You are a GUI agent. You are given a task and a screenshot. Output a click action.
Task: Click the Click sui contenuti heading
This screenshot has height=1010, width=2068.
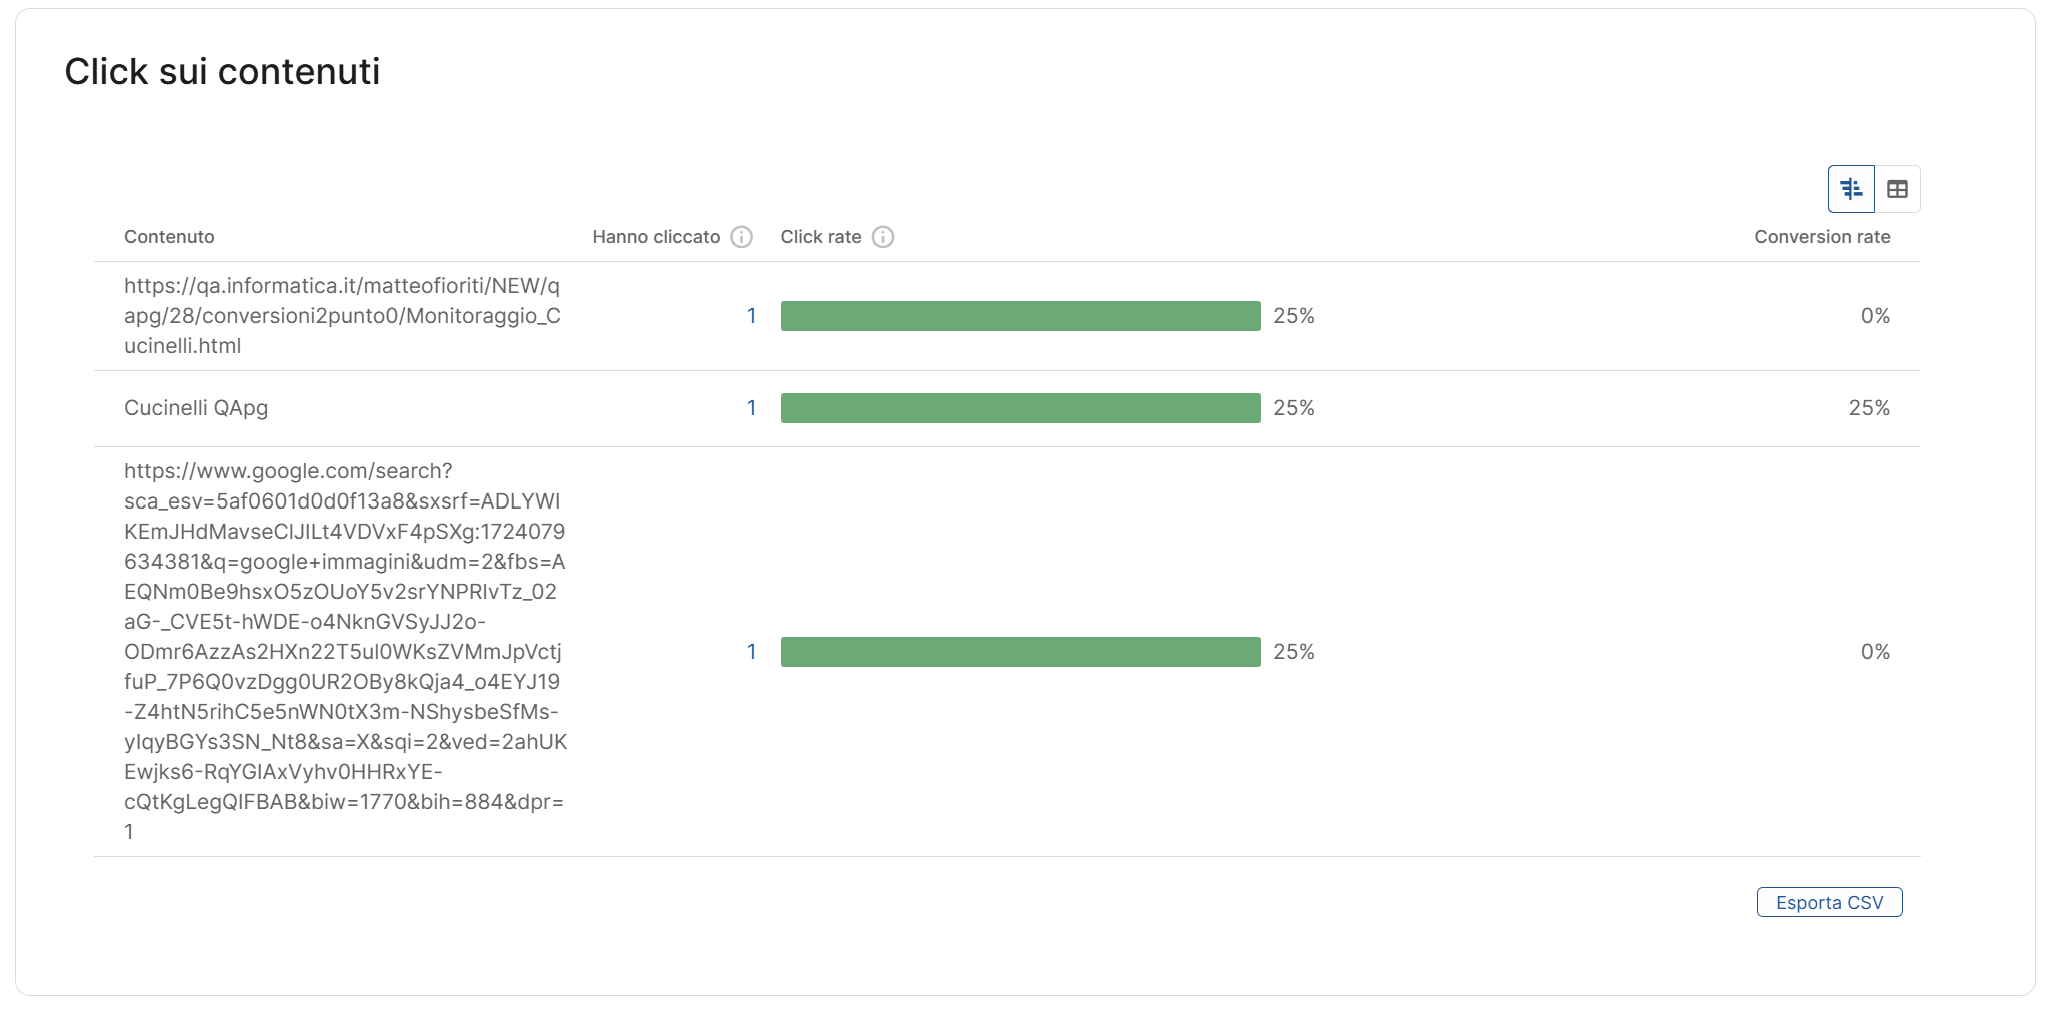point(222,72)
